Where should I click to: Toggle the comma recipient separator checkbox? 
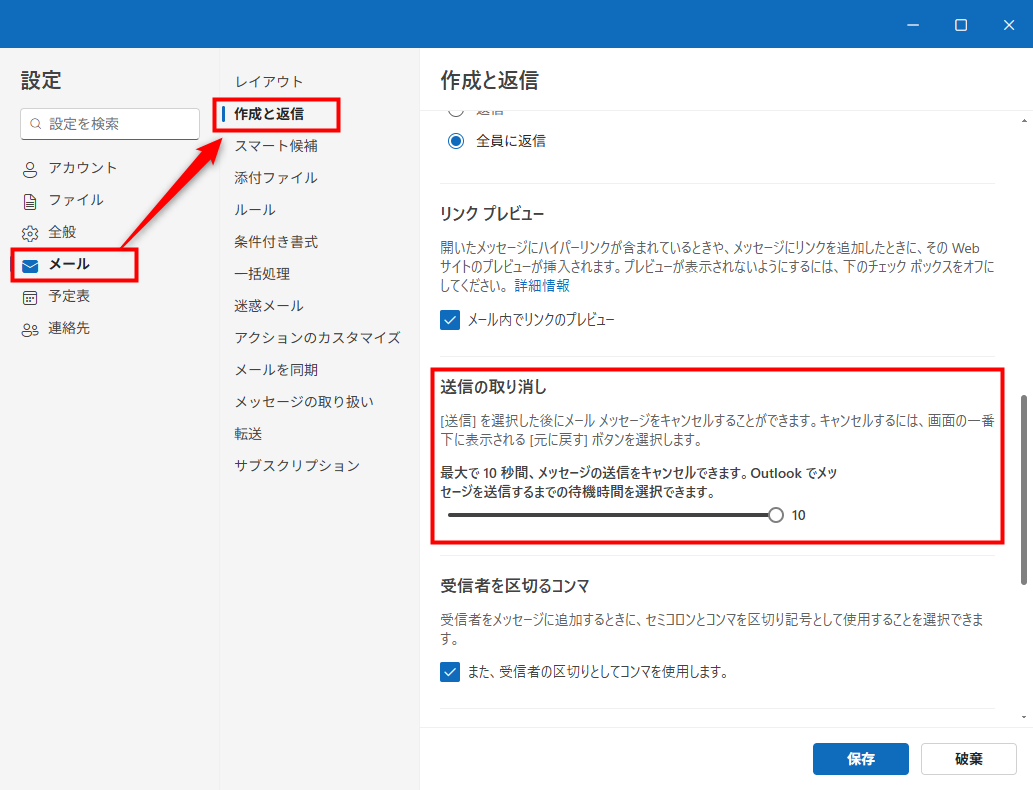click(x=450, y=672)
